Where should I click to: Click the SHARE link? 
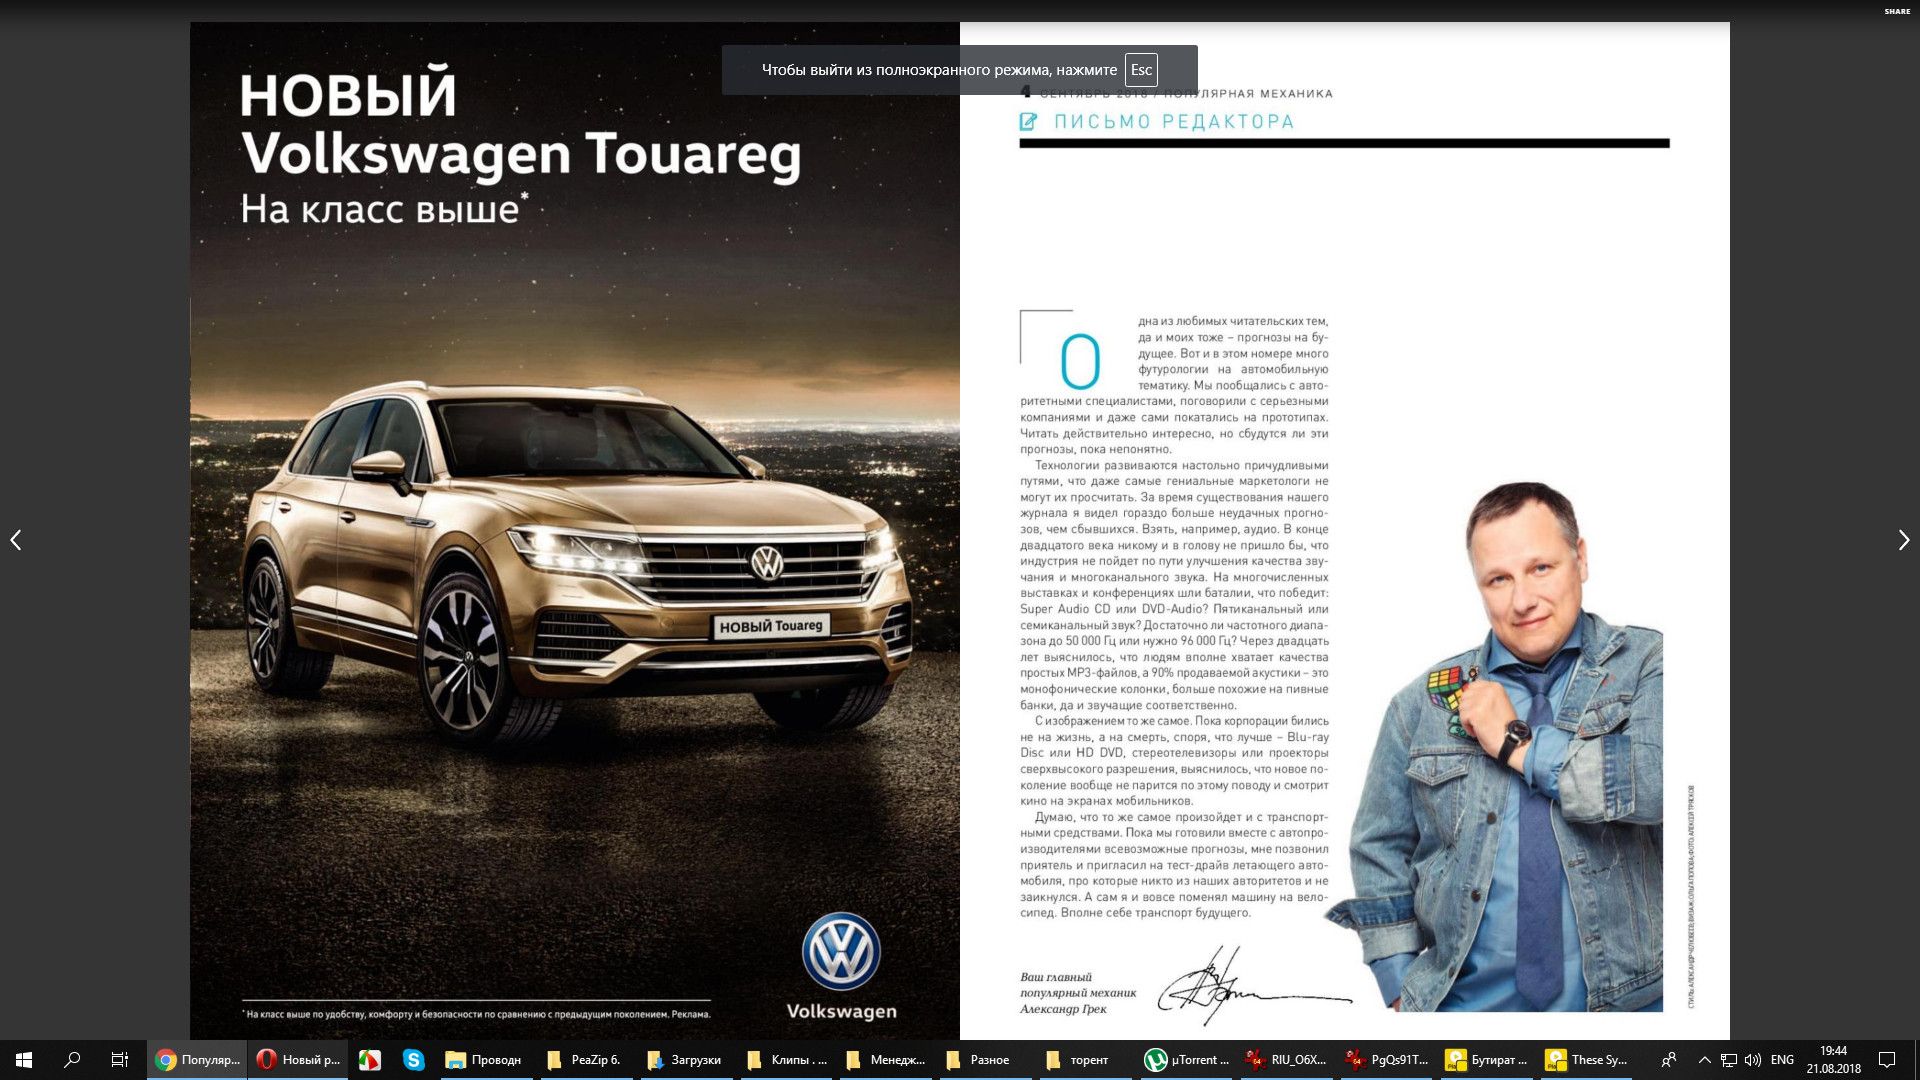point(1897,11)
